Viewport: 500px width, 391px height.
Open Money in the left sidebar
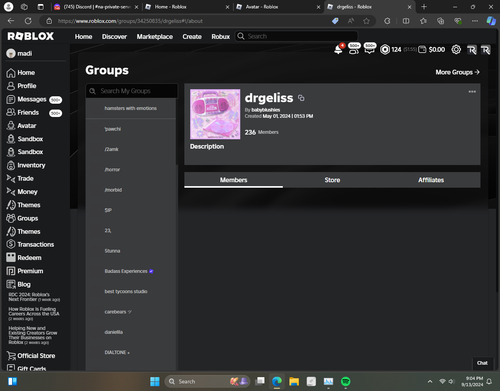click(x=22, y=192)
